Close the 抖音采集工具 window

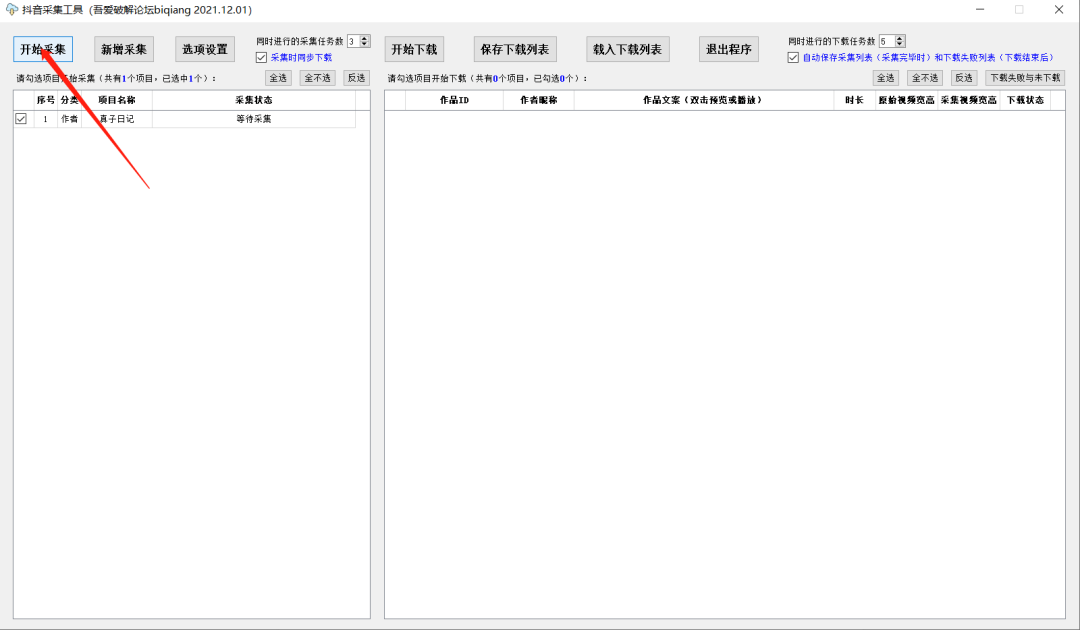tap(1059, 10)
